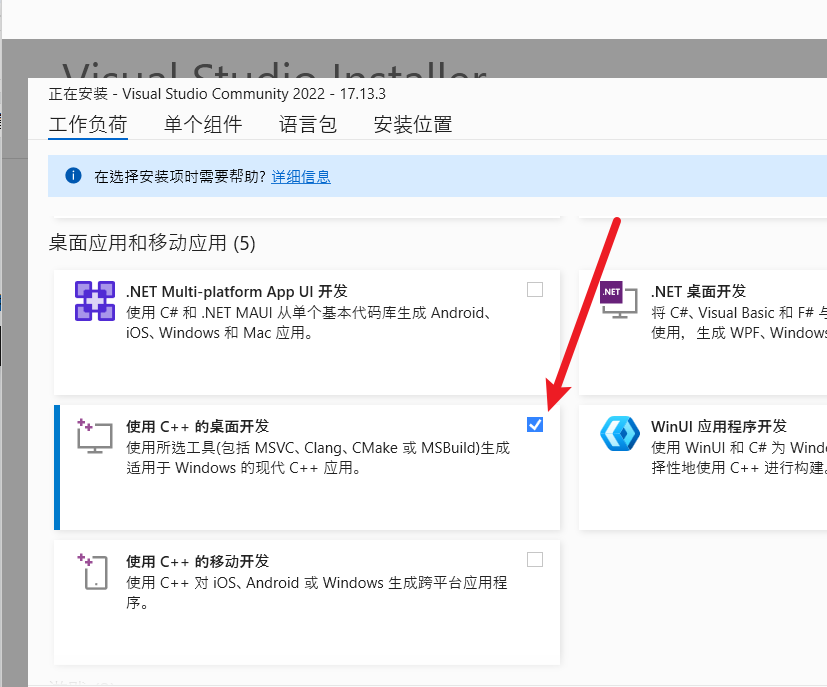Switch to the 单个组件 tab
The width and height of the screenshot is (827, 687).
(x=203, y=125)
